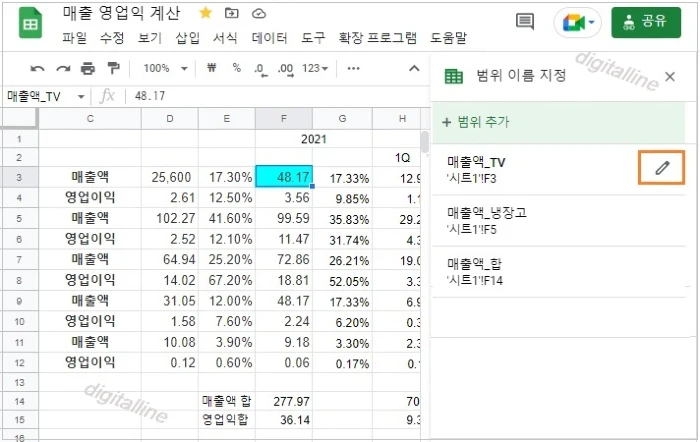
Task: Open comment history icon
Action: tap(525, 21)
